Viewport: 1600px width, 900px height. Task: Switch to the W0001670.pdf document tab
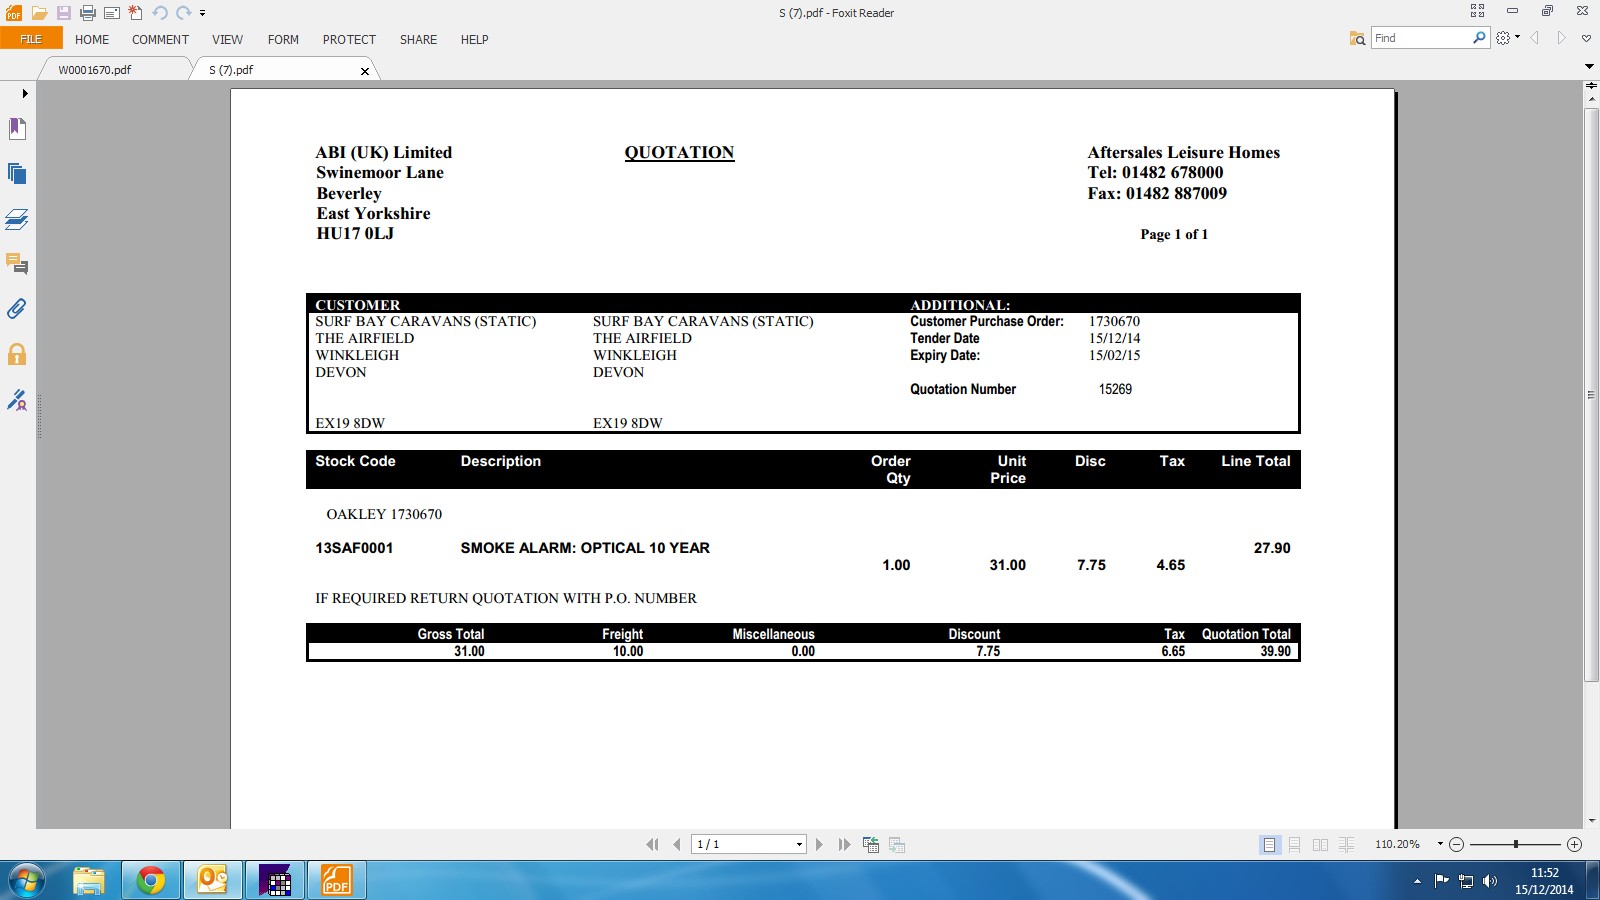tap(95, 70)
